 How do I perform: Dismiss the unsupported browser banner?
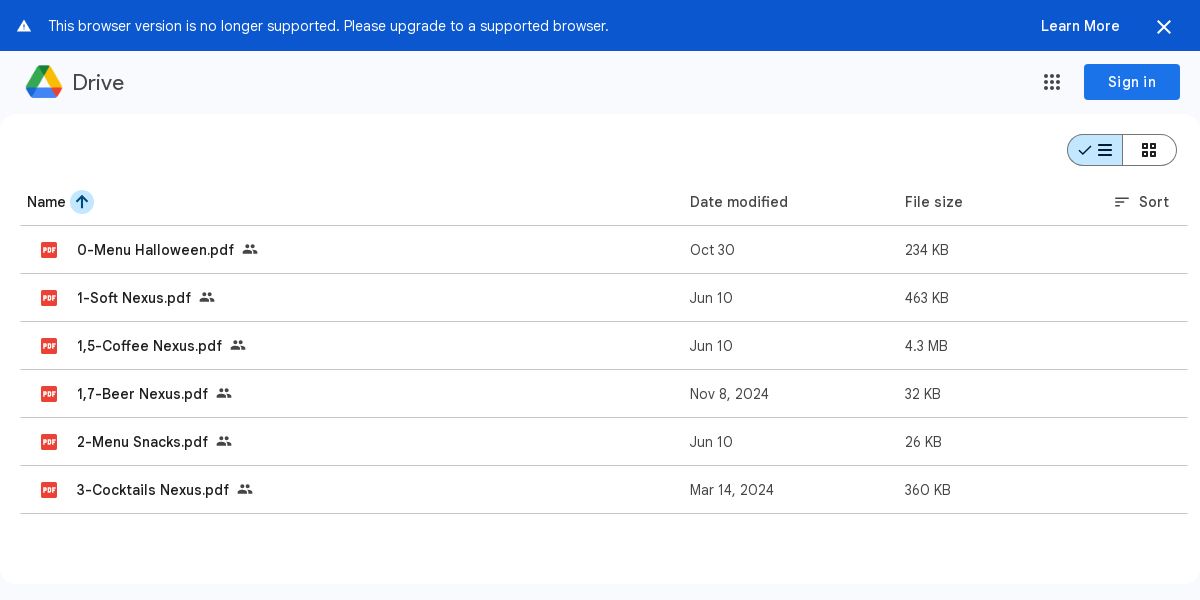tap(1164, 27)
